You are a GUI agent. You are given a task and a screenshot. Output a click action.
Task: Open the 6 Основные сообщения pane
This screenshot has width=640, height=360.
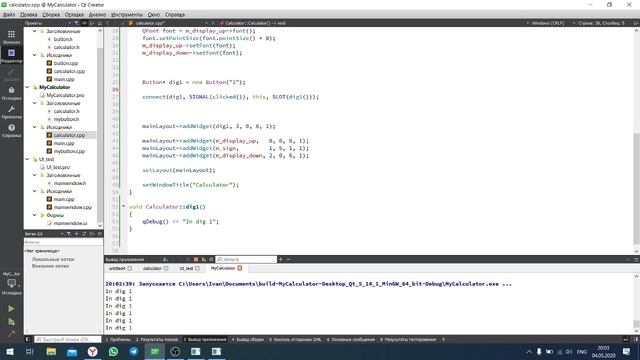click(351, 340)
